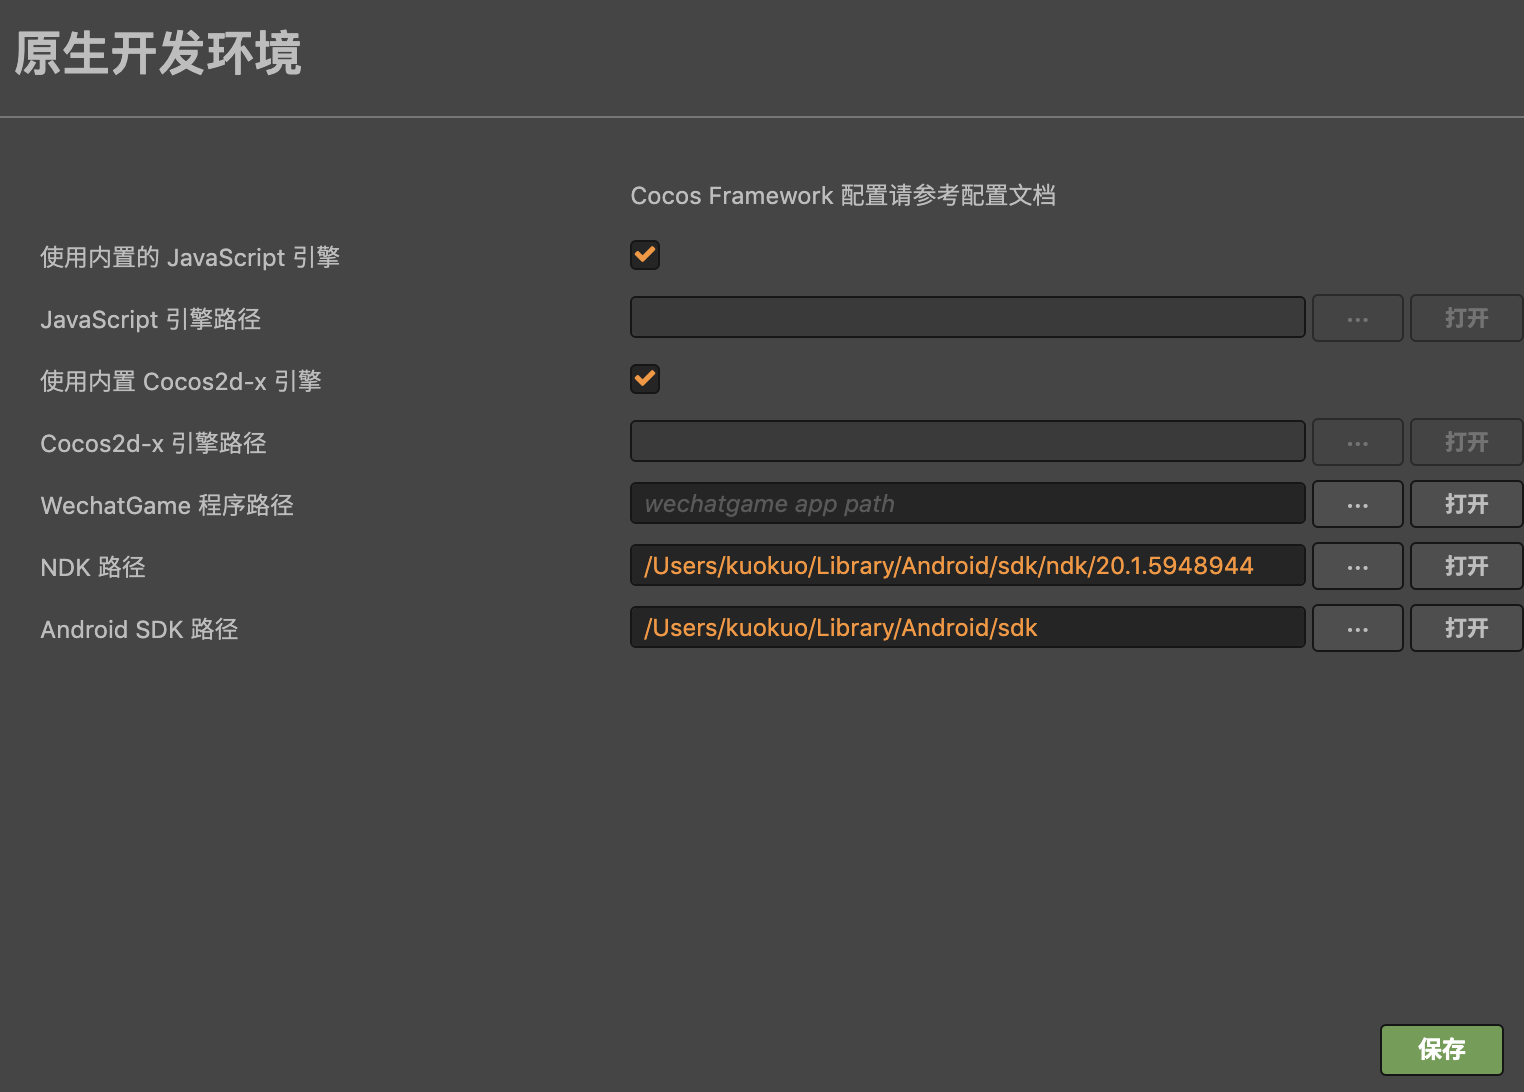Open the NDK path folder (打开)
Viewport: 1524px width, 1092px height.
pyautogui.click(x=1466, y=566)
